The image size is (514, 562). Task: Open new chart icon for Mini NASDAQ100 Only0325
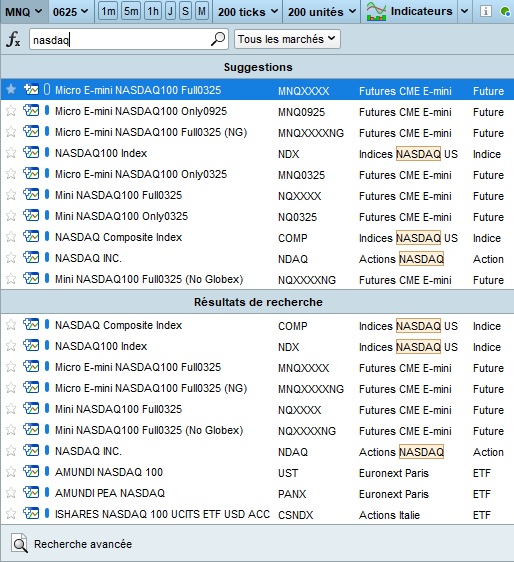coord(31,215)
